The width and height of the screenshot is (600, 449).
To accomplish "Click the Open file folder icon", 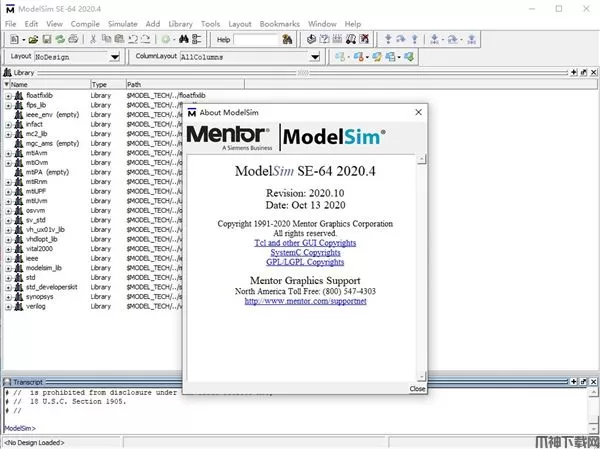I will point(34,39).
